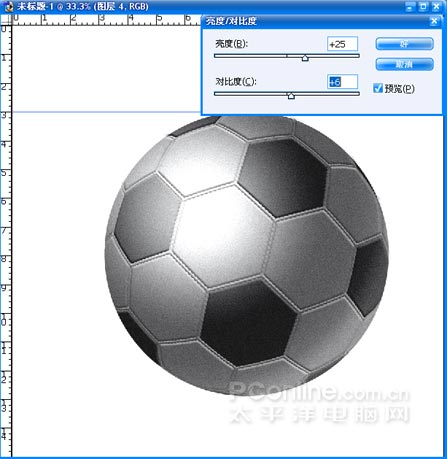Viewport: 447px width, 459px height.
Task: Toggle the 预览(P) preview checkbox
Action: pos(378,88)
